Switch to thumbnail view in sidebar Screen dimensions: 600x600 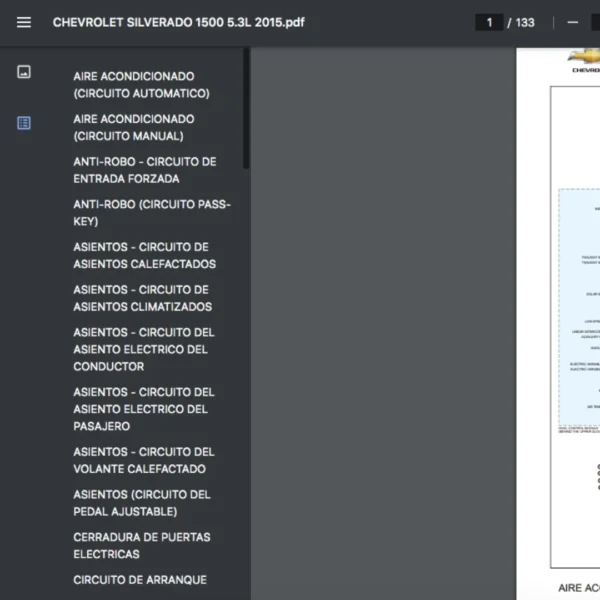coord(24,72)
